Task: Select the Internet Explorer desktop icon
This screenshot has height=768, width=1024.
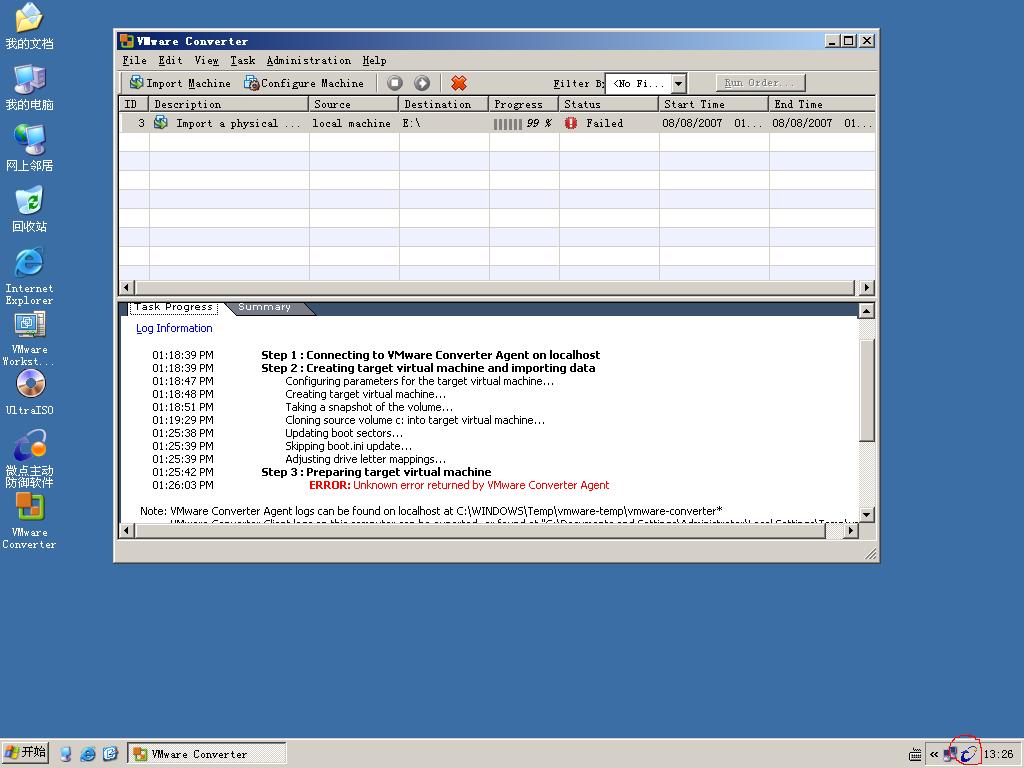Action: 29,276
